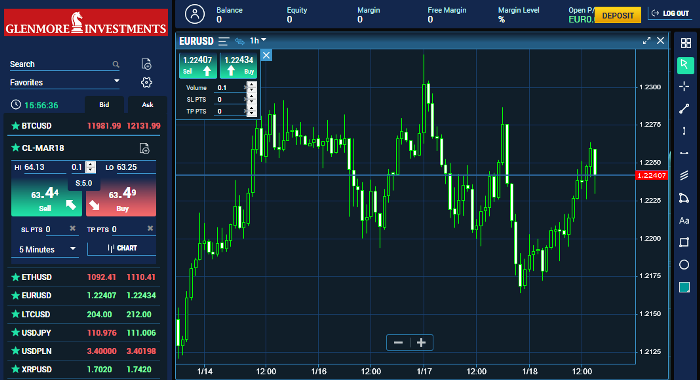Close the chart quick-trade panel

[266, 55]
